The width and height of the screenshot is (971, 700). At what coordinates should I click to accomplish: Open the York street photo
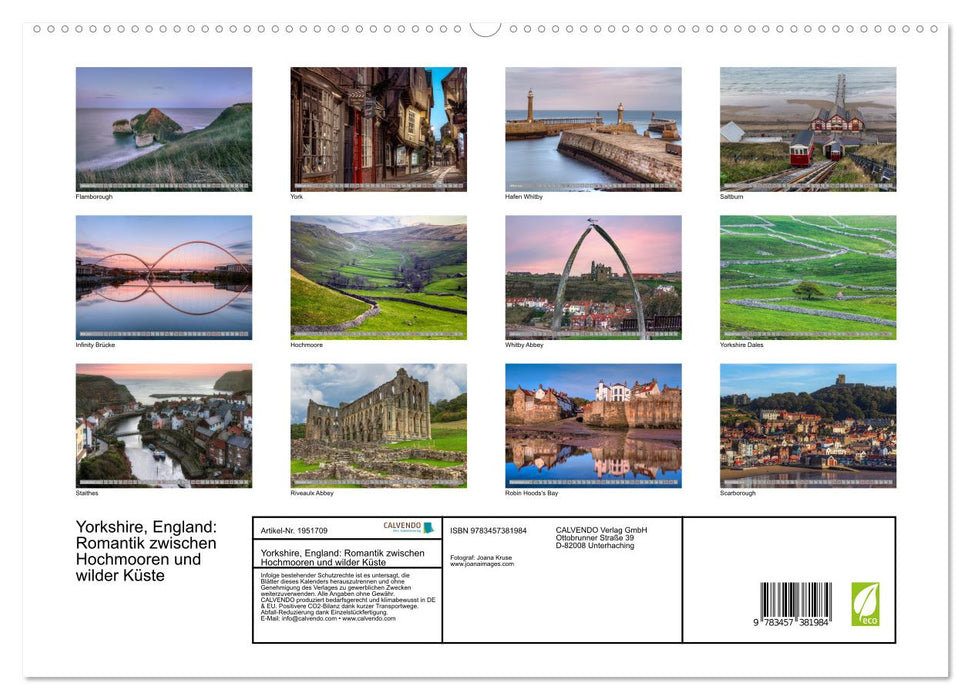pos(378,128)
